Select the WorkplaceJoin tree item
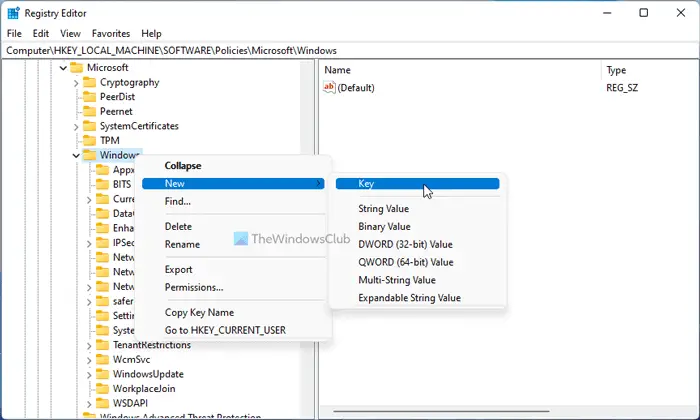700x420 pixels. [x=144, y=389]
